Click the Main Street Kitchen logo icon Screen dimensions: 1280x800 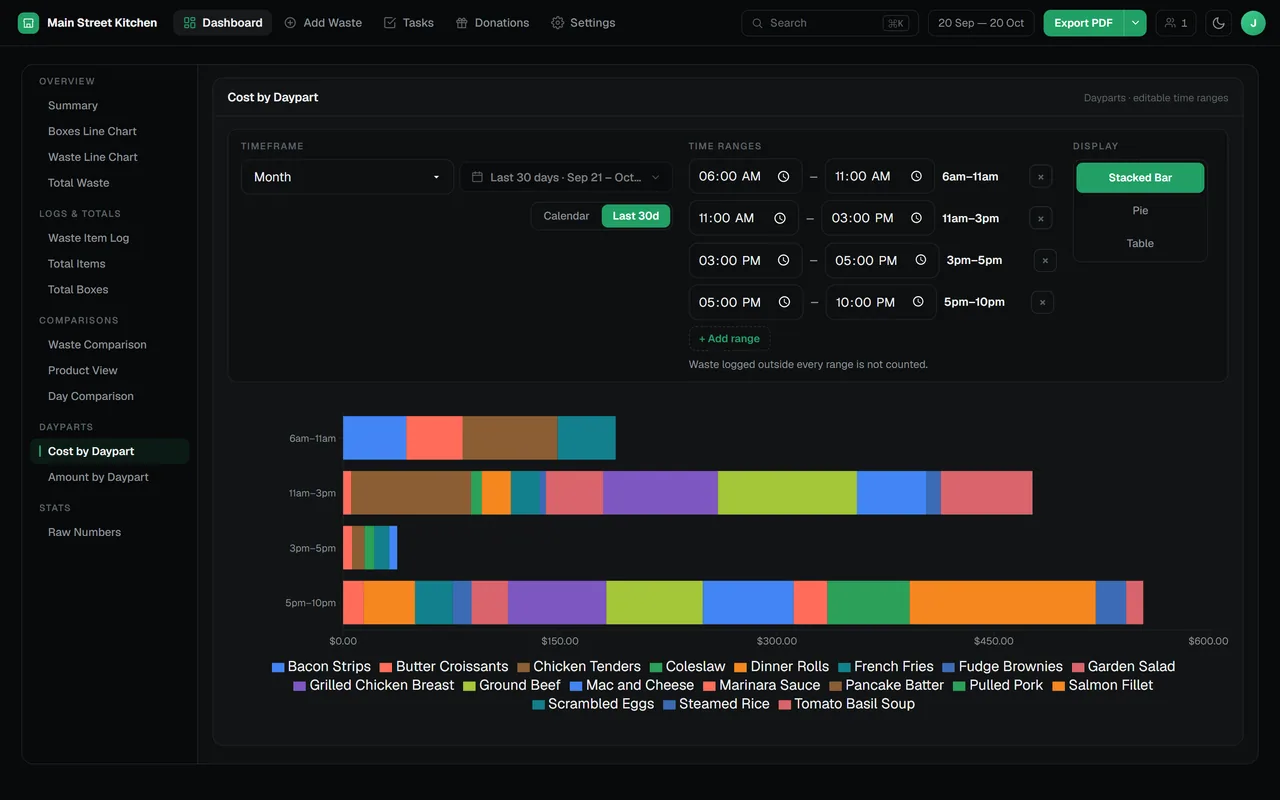(x=28, y=23)
